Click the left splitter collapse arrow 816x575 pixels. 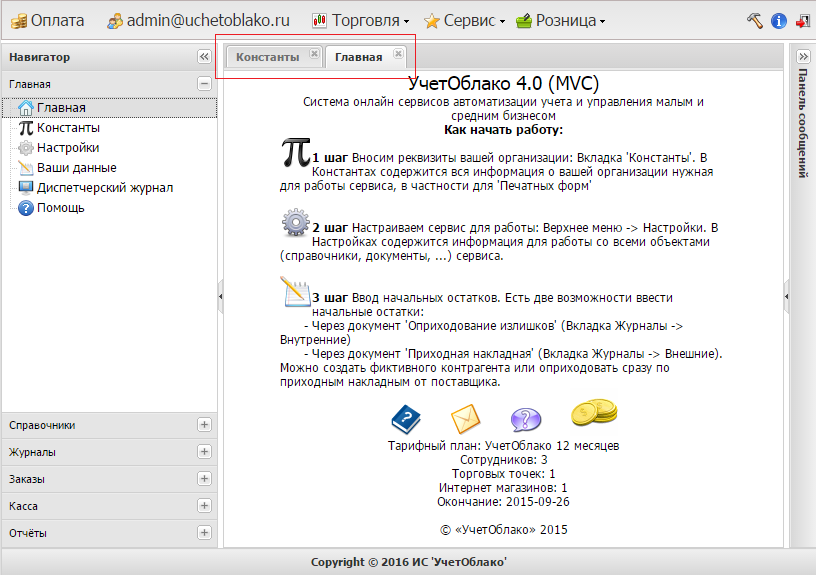click(x=221, y=297)
